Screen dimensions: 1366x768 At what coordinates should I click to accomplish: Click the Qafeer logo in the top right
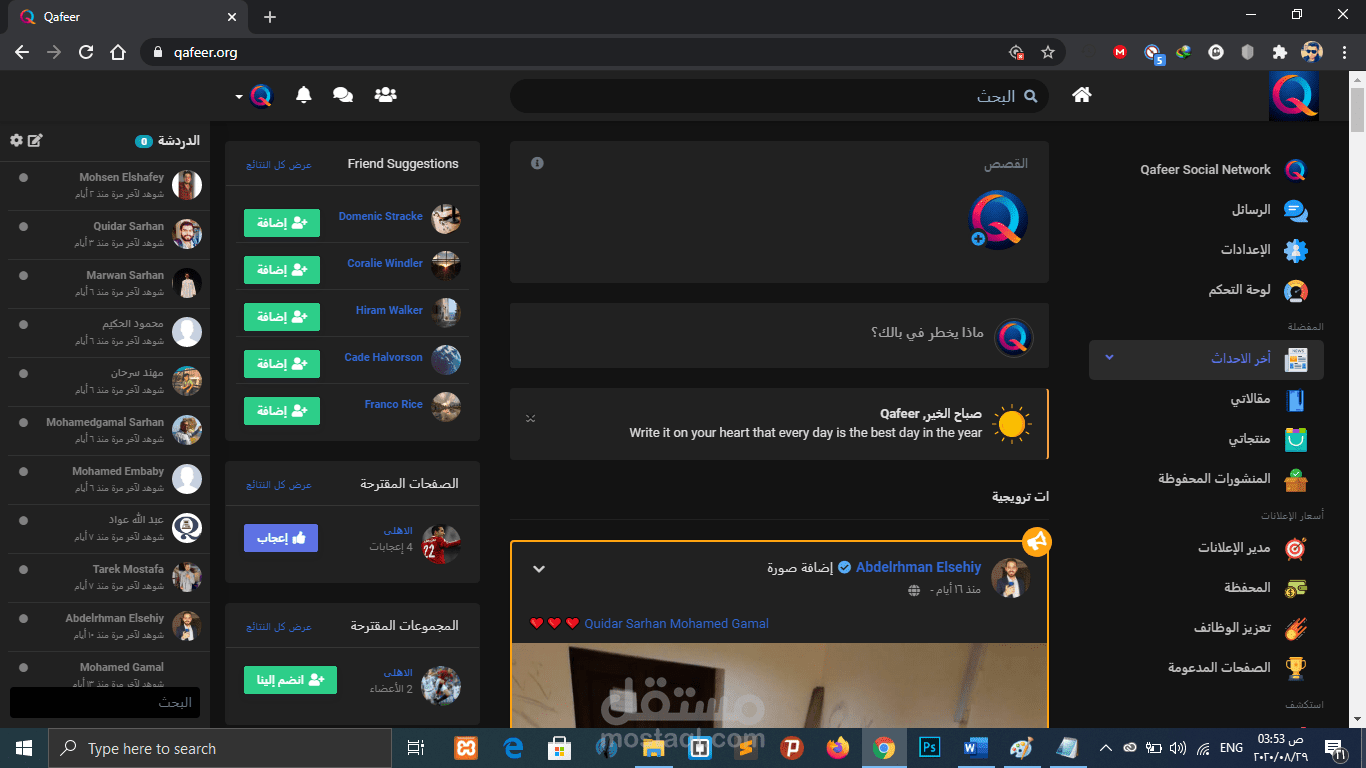[x=1294, y=96]
